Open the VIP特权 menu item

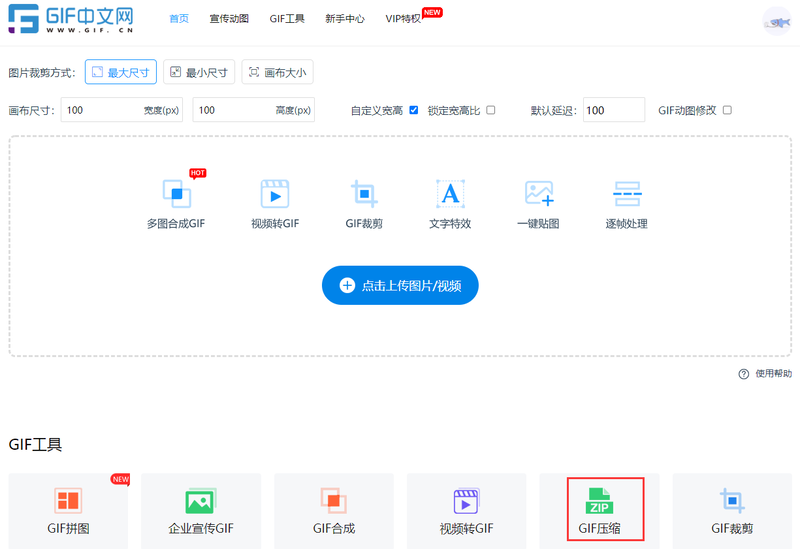404,19
